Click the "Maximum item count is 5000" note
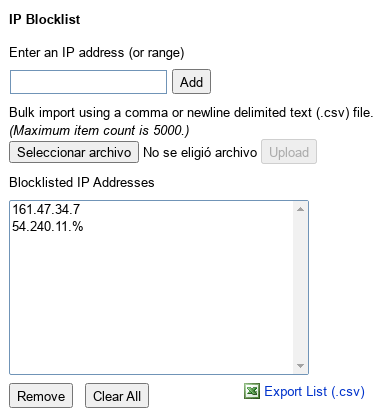391x420 pixels. click(x=99, y=130)
